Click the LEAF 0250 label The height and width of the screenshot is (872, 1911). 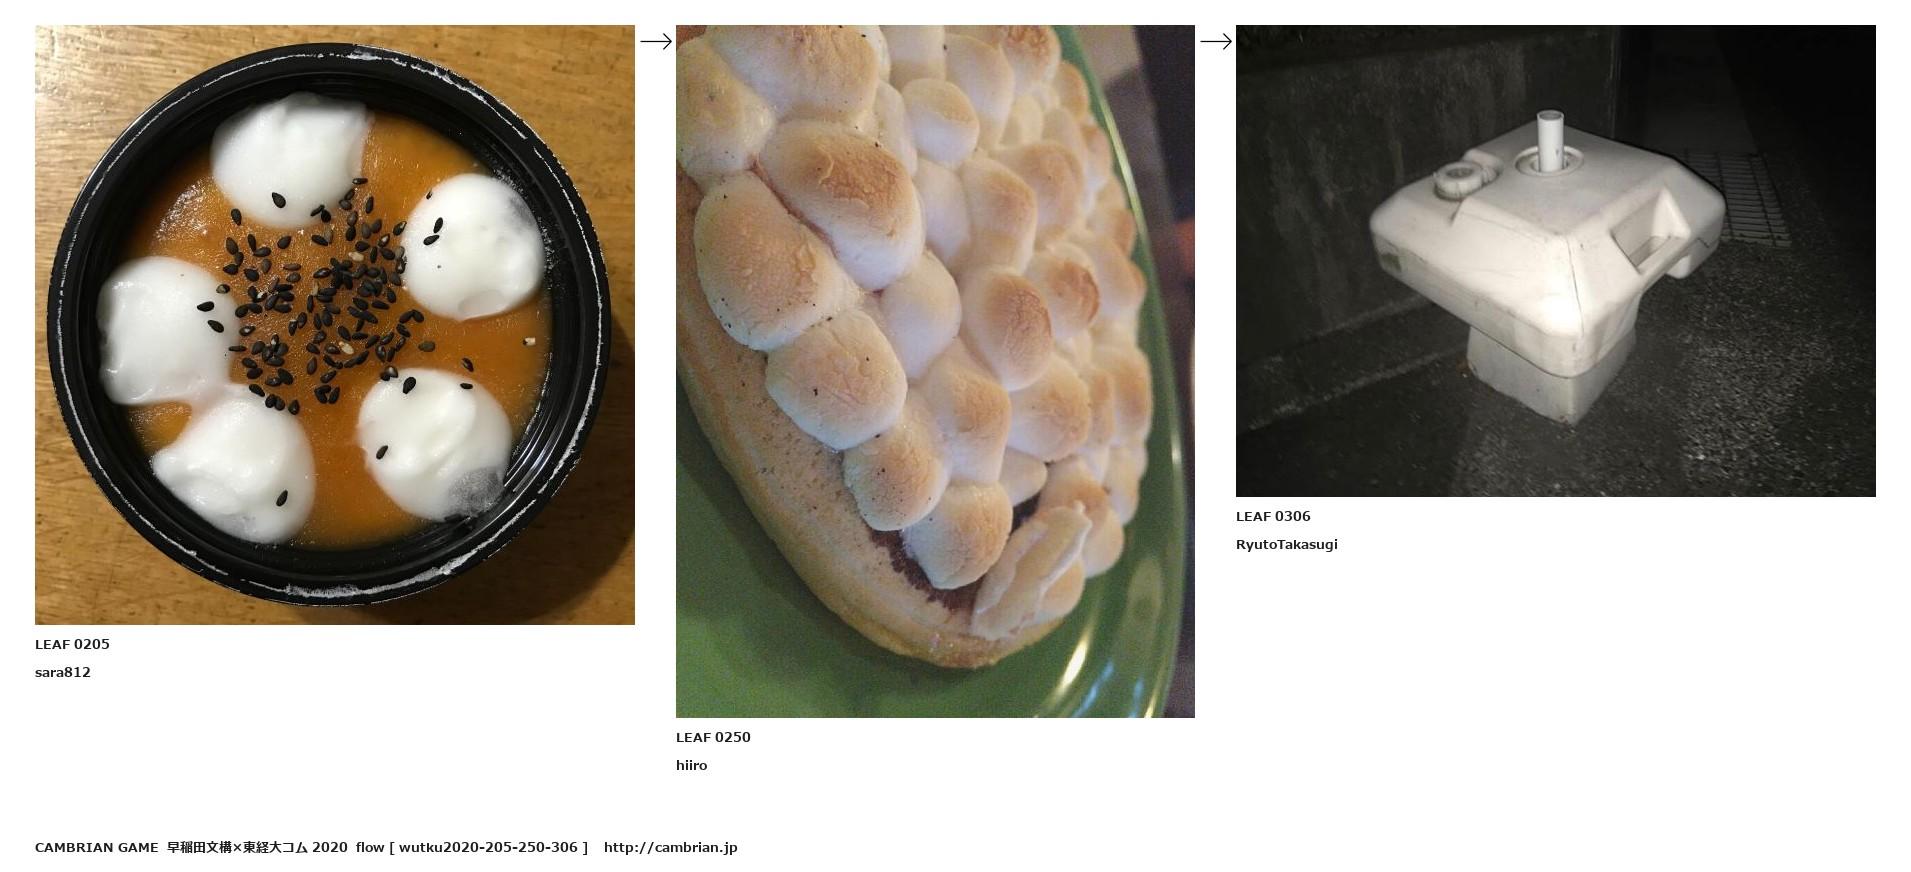point(713,737)
